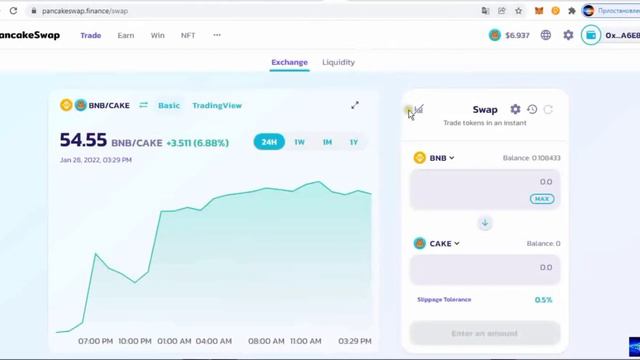This screenshot has width=640, height=360.
Task: Click the 54.55 price value
Action: (x=83, y=140)
